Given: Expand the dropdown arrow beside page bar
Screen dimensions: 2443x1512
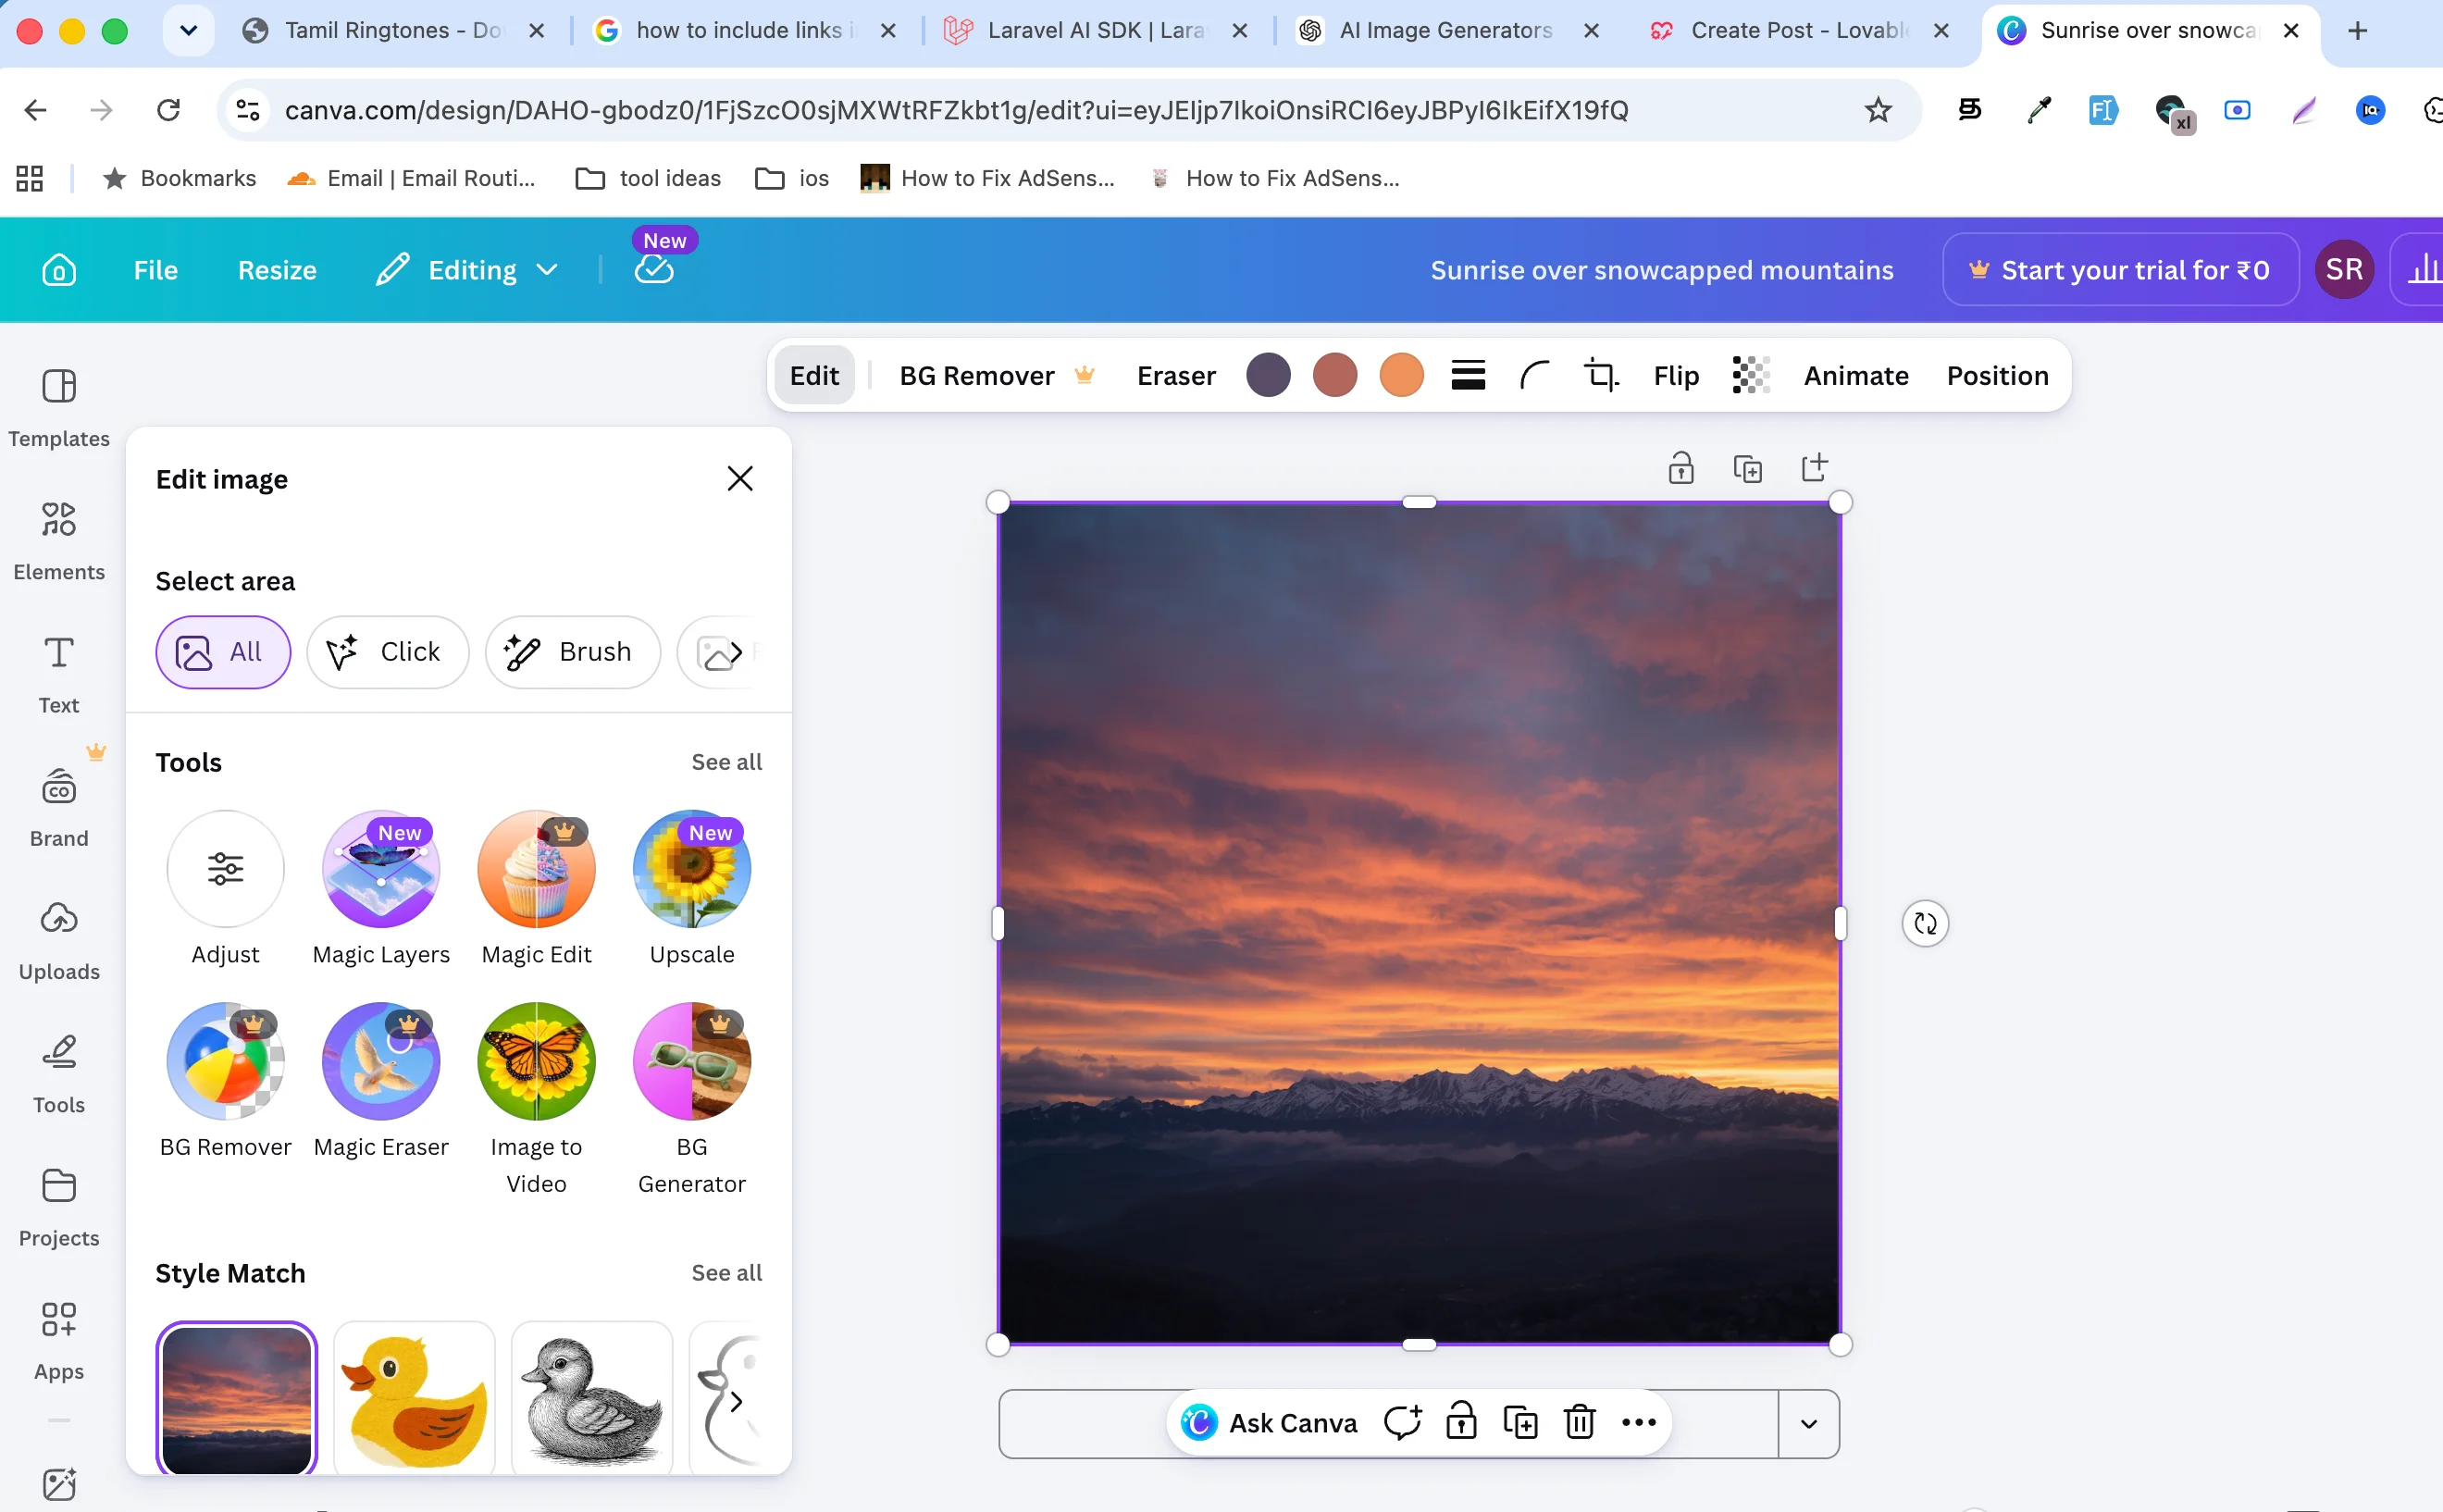Looking at the screenshot, I should pos(1808,1423).
